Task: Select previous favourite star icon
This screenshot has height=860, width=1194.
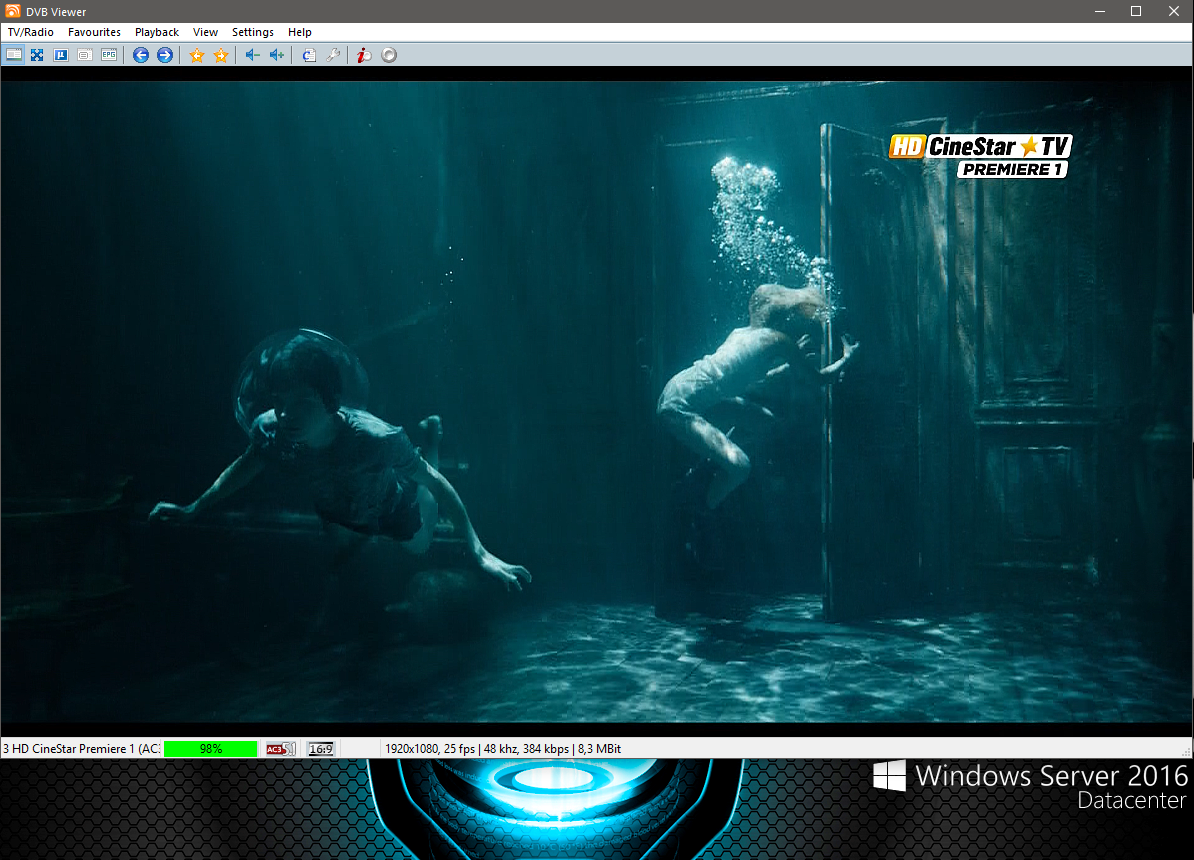Action: point(196,55)
